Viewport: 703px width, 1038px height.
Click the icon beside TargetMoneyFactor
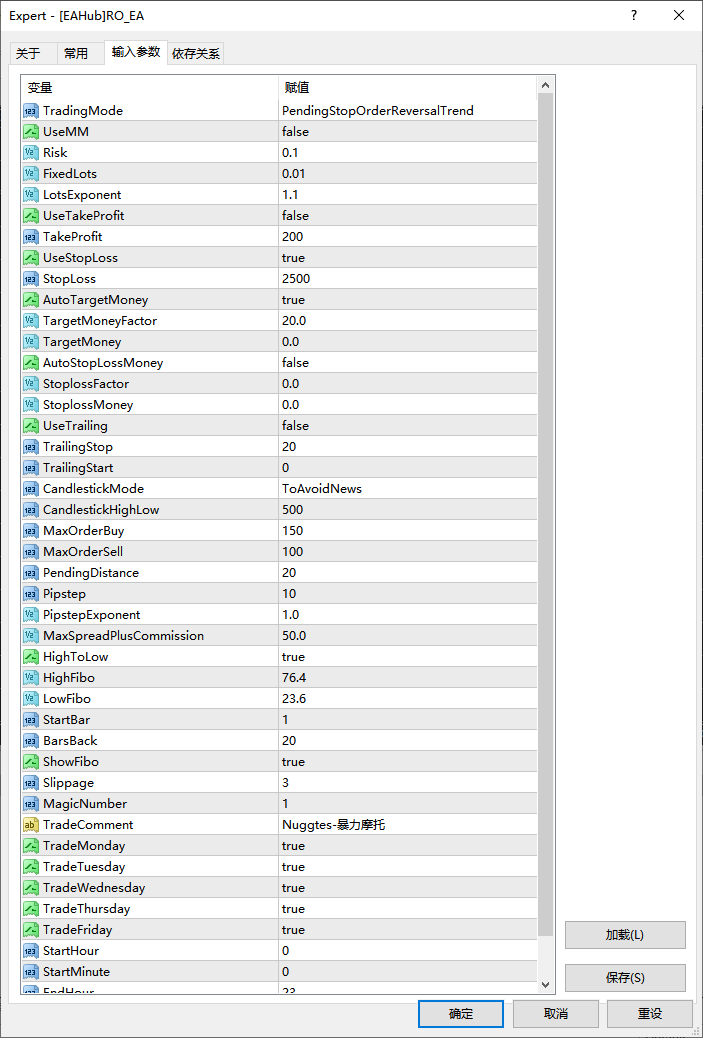pyautogui.click(x=31, y=320)
